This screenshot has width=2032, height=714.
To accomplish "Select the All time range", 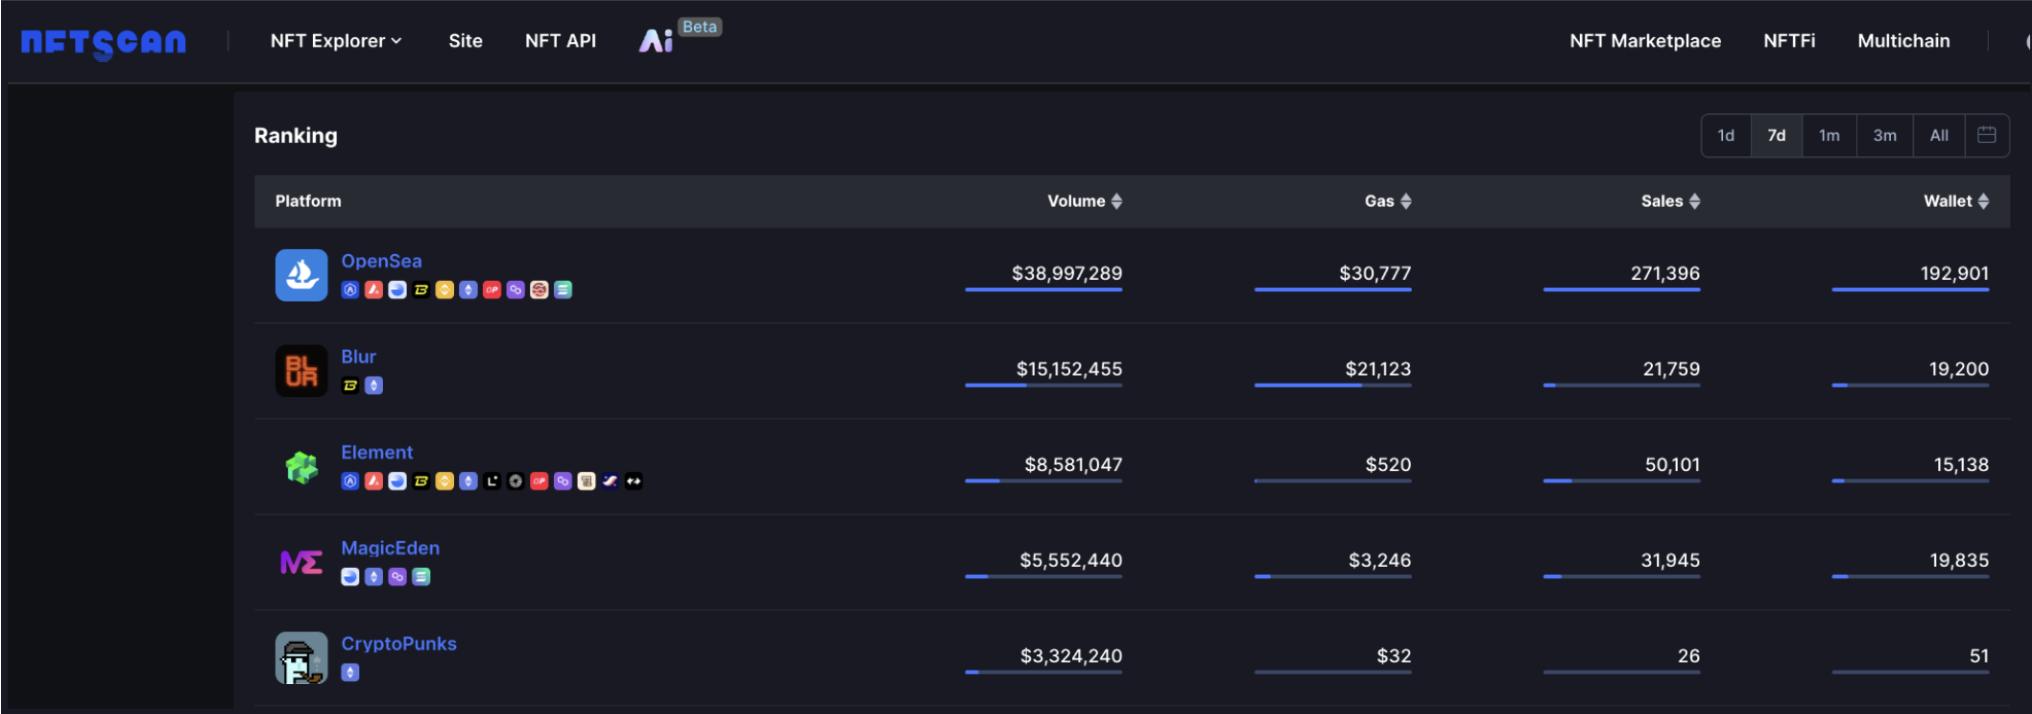I will click(1939, 135).
